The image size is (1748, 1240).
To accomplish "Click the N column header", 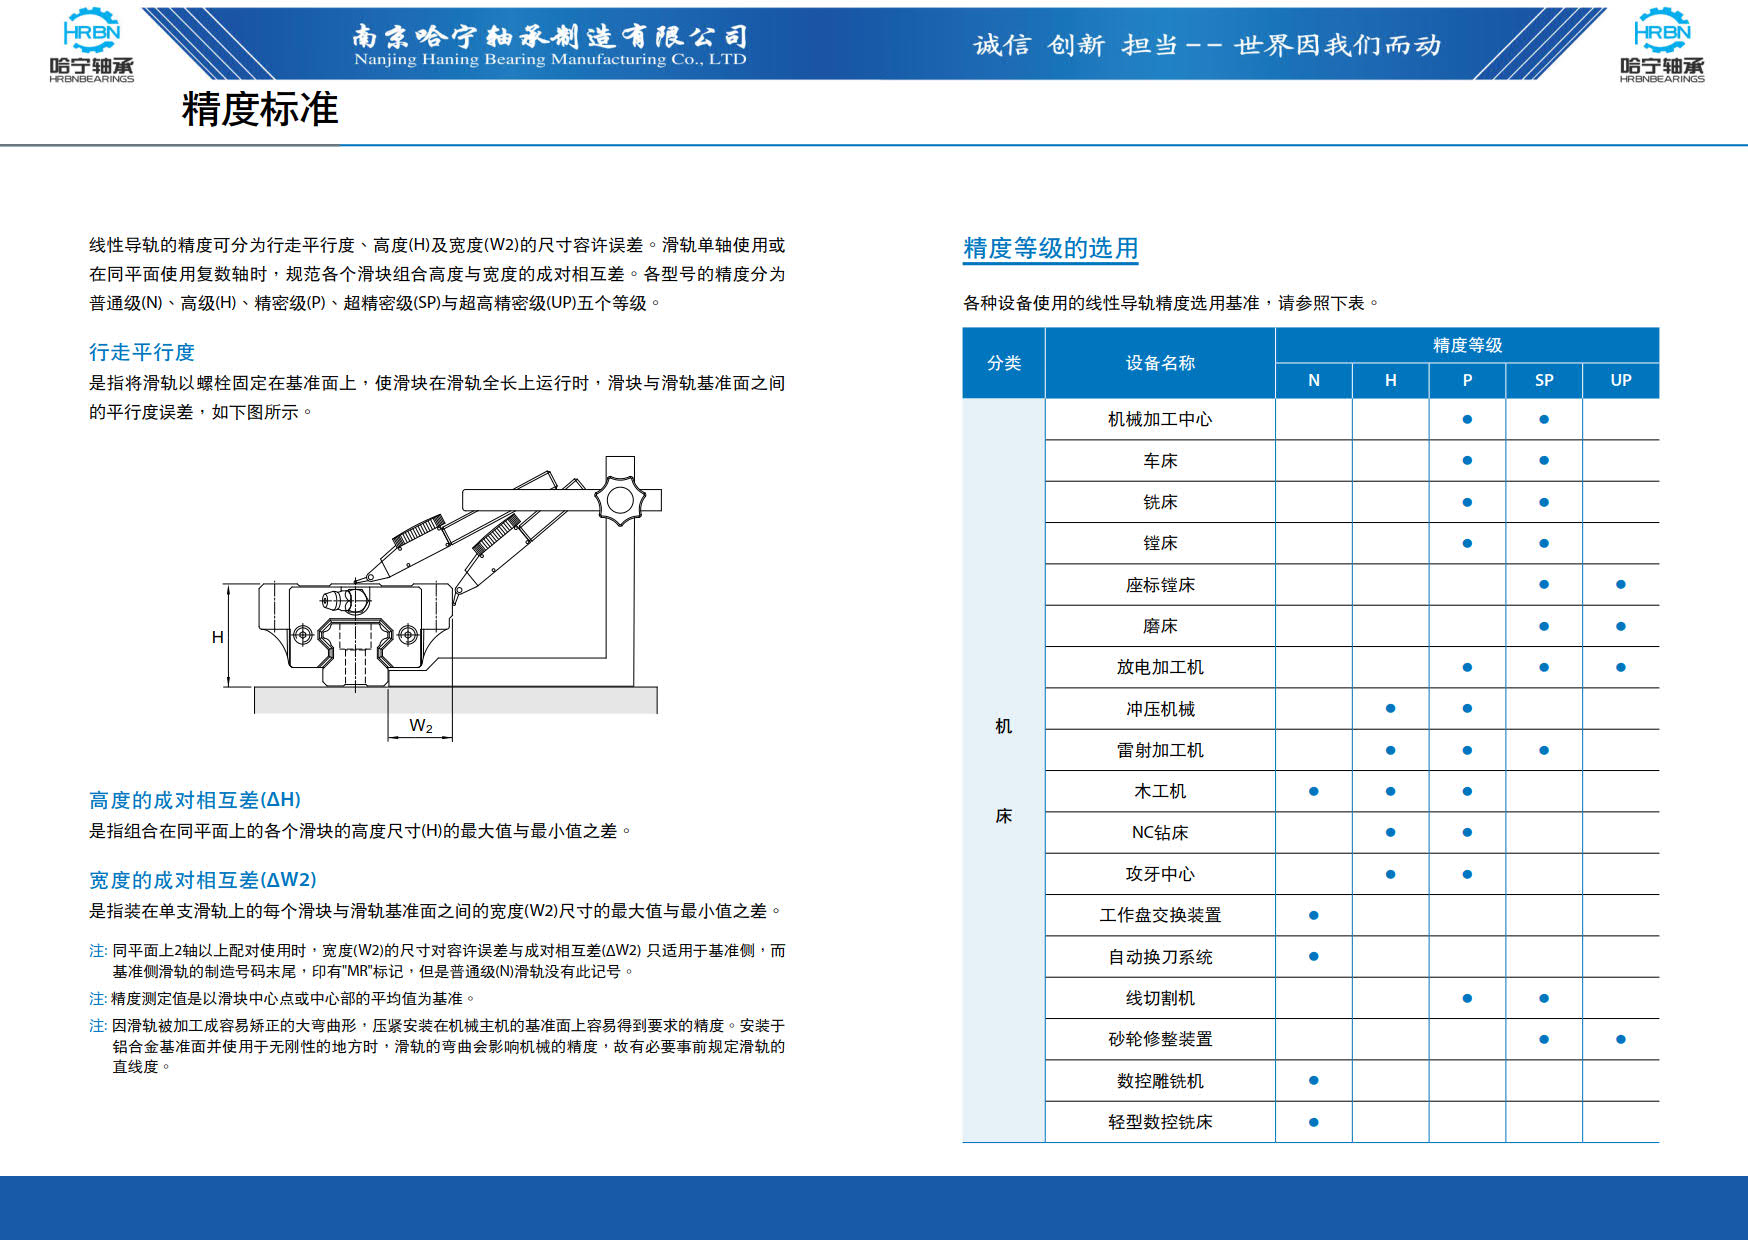I will tap(1314, 380).
